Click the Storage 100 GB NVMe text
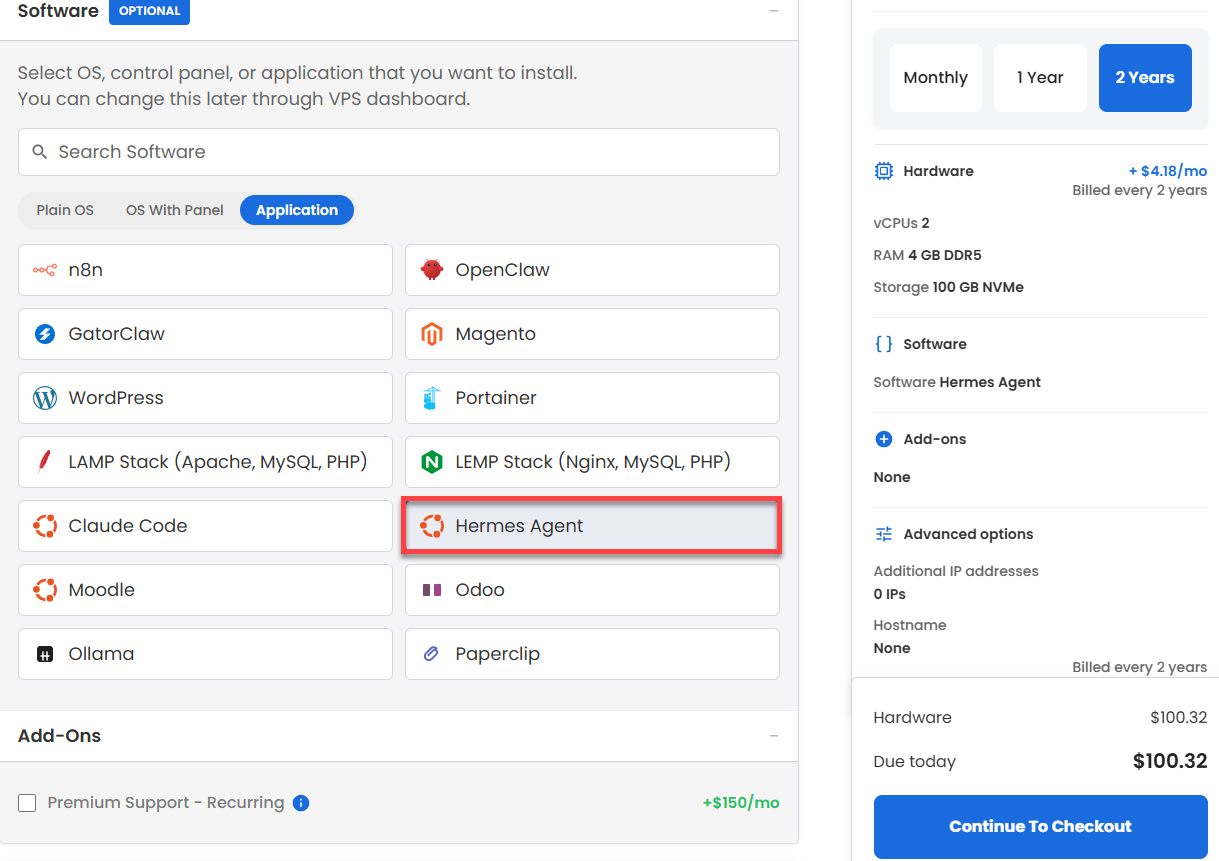The width and height of the screenshot is (1219, 861). 948,287
